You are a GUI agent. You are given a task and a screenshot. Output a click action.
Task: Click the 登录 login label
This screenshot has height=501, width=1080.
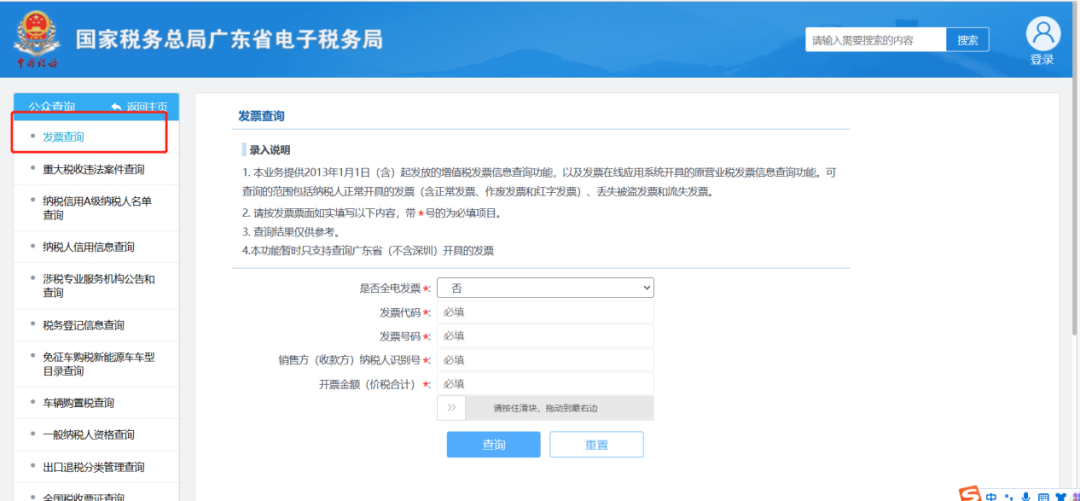tap(1042, 60)
